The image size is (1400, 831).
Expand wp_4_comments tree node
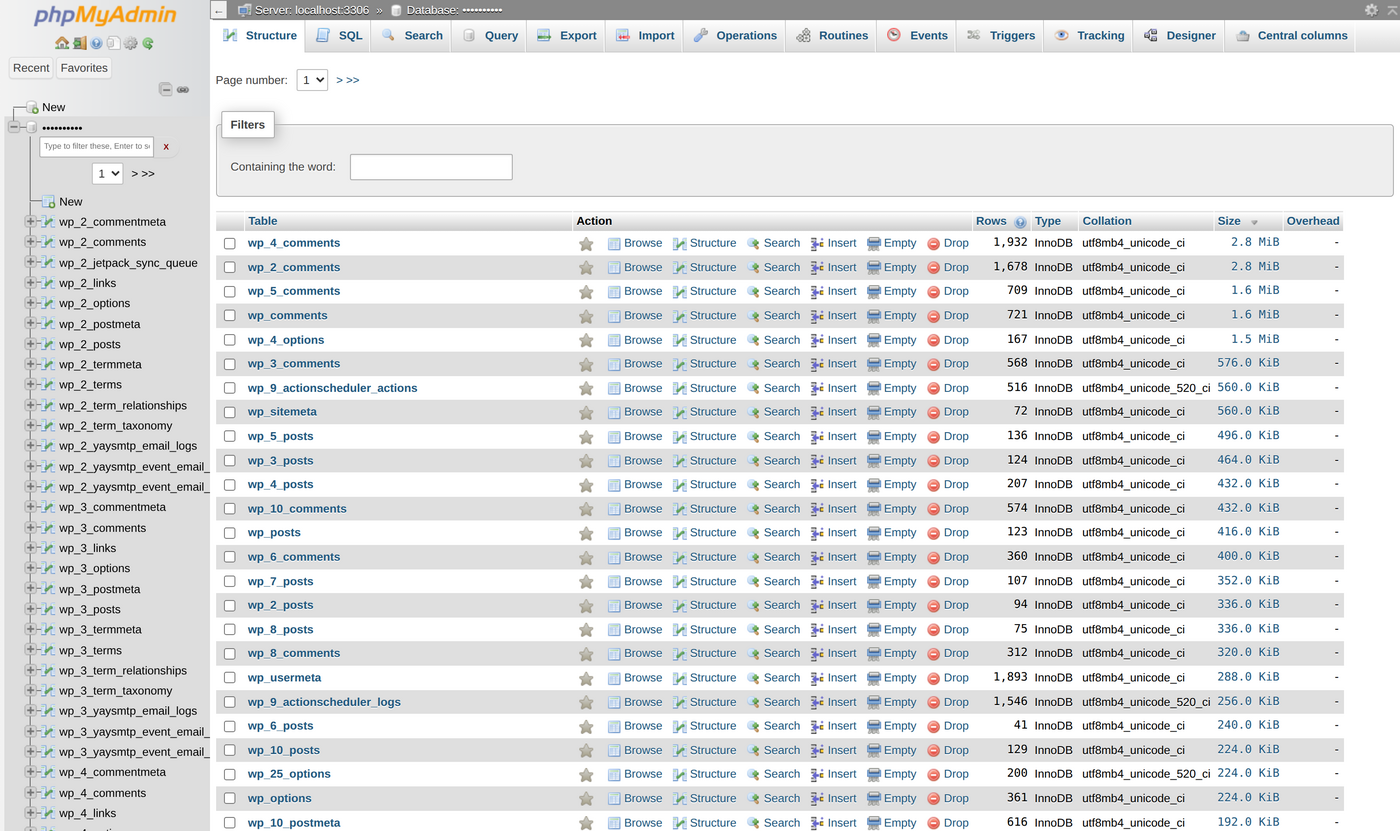tap(30, 793)
